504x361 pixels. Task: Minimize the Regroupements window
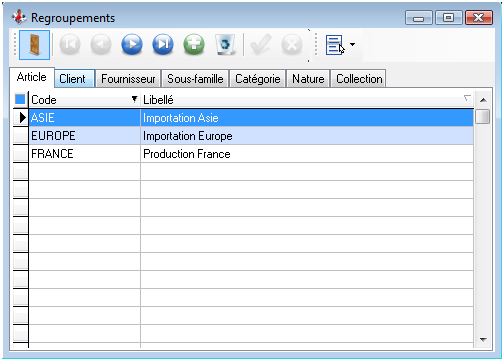[418, 18]
